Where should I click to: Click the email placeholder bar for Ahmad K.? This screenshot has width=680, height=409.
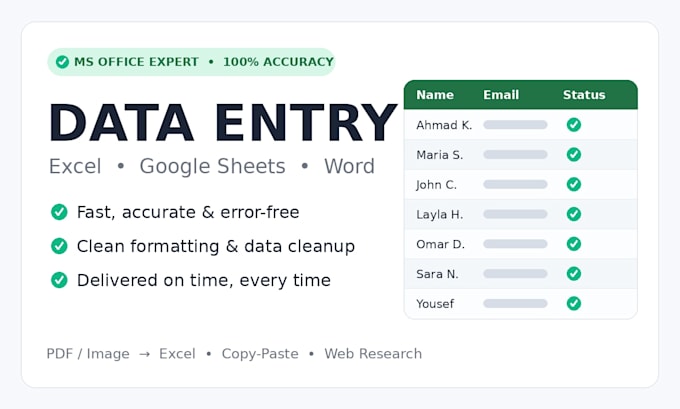[x=515, y=125]
